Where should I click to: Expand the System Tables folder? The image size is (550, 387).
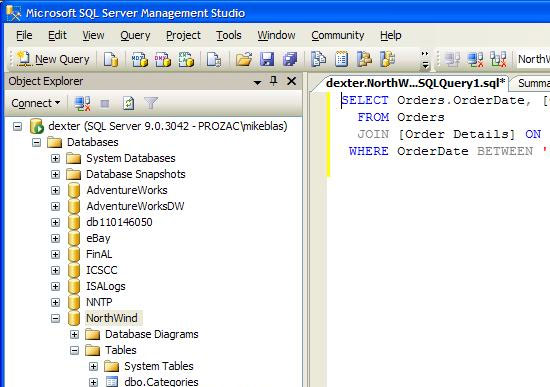click(x=93, y=366)
